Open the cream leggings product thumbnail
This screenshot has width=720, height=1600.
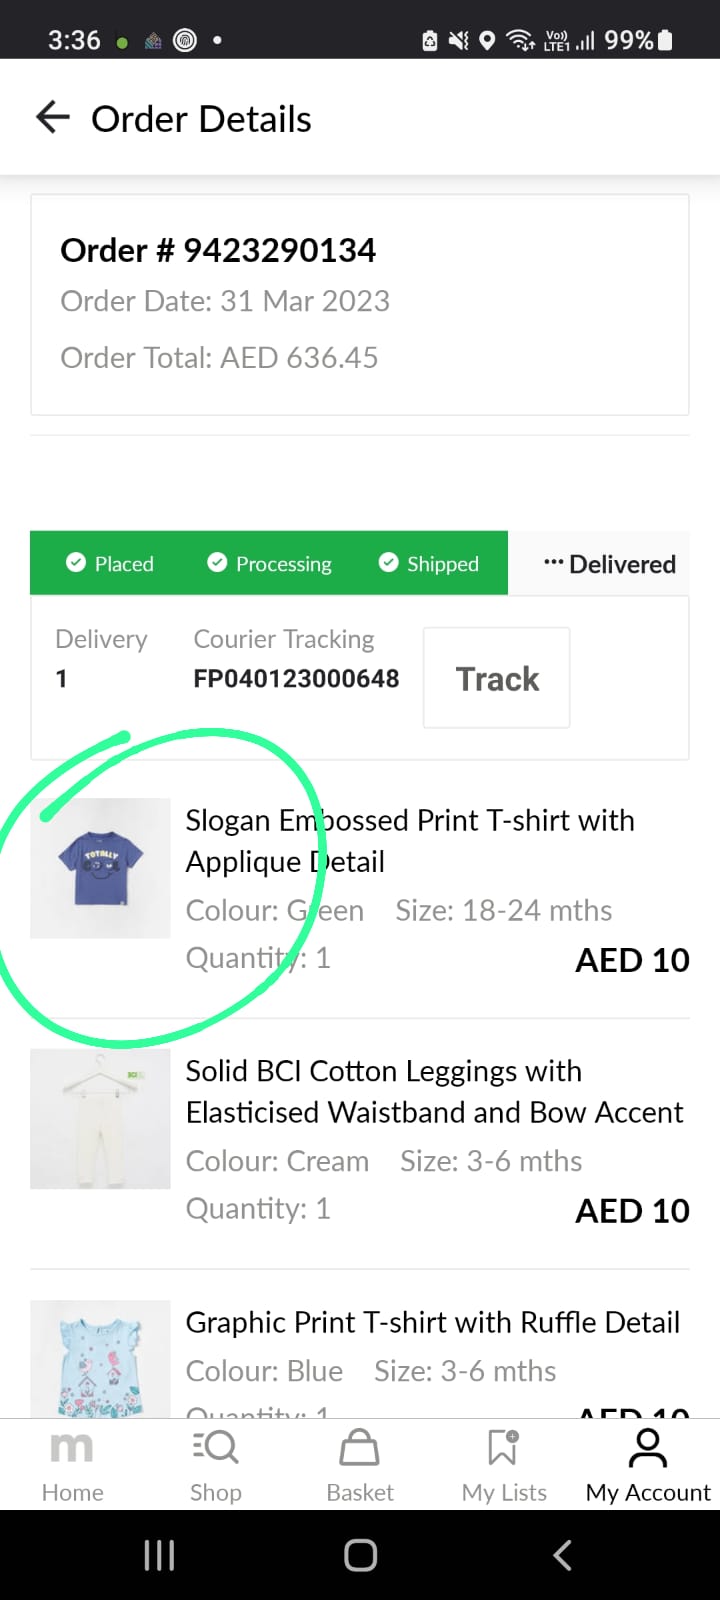point(100,1118)
